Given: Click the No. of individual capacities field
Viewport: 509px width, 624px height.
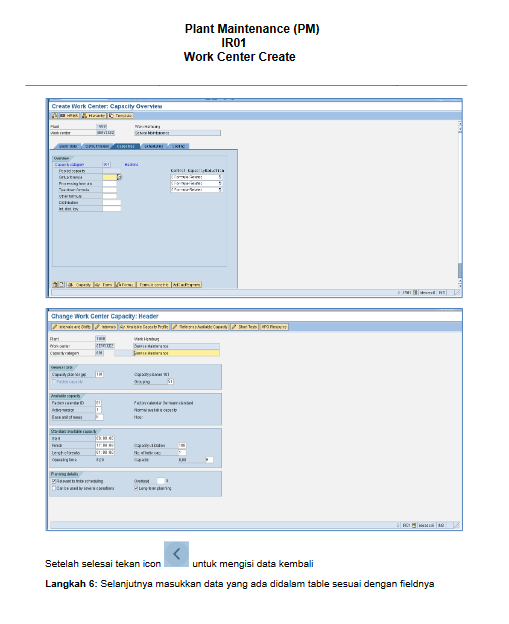Looking at the screenshot, I should tap(182, 453).
